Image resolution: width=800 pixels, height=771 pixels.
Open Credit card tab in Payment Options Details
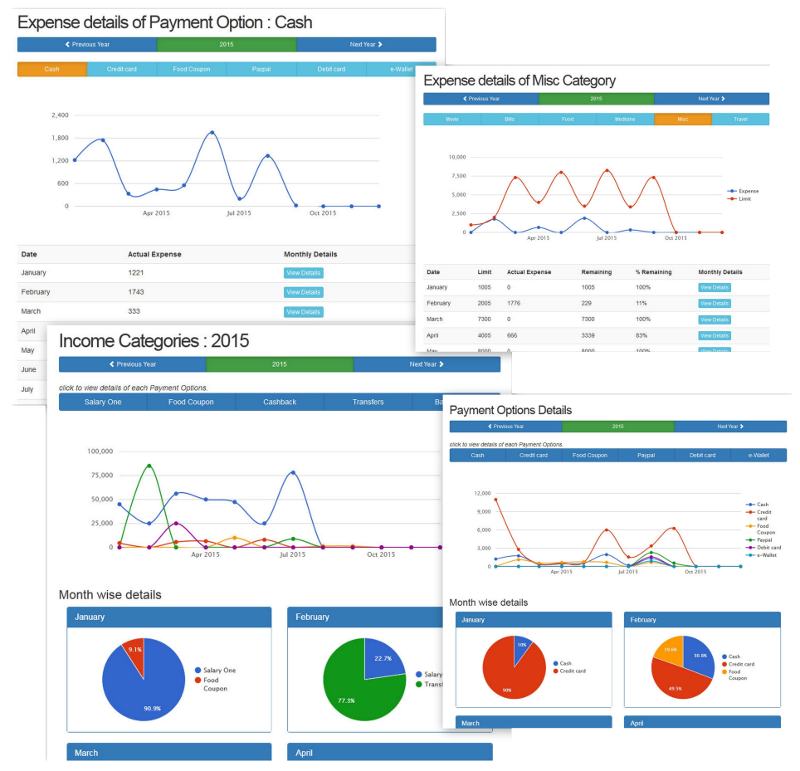coord(534,455)
